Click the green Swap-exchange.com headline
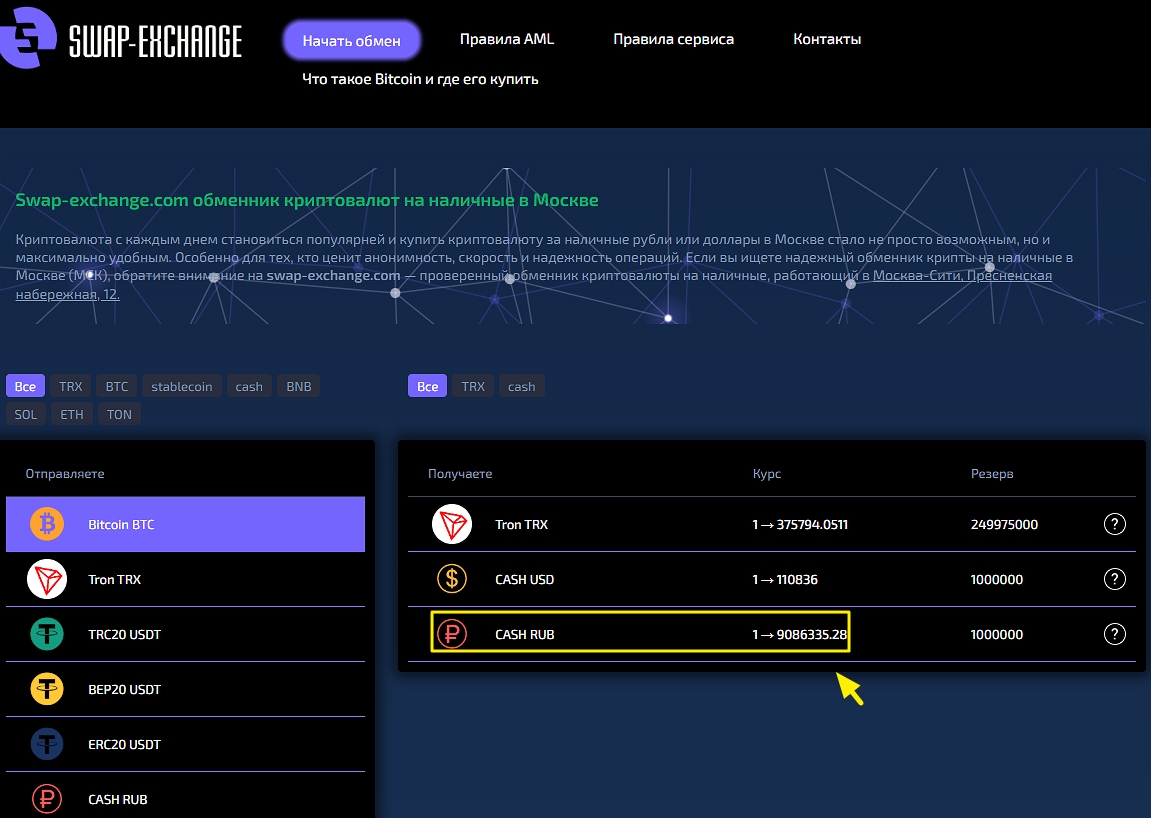The height and width of the screenshot is (818, 1151). 307,200
